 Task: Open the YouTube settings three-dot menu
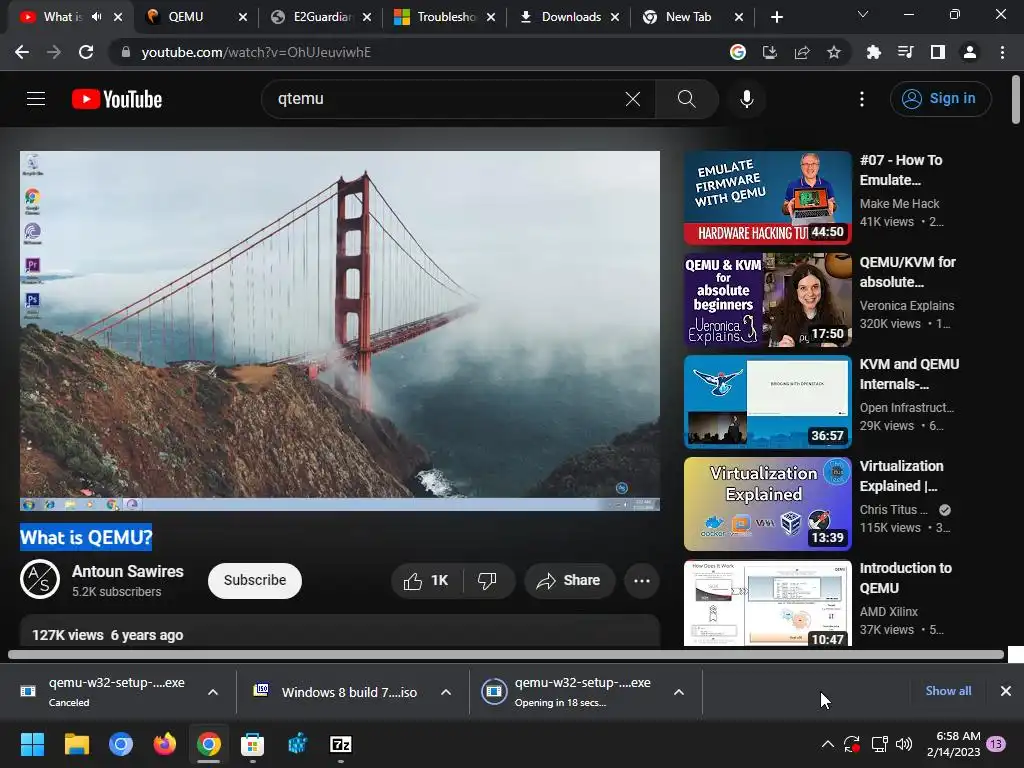pos(861,99)
